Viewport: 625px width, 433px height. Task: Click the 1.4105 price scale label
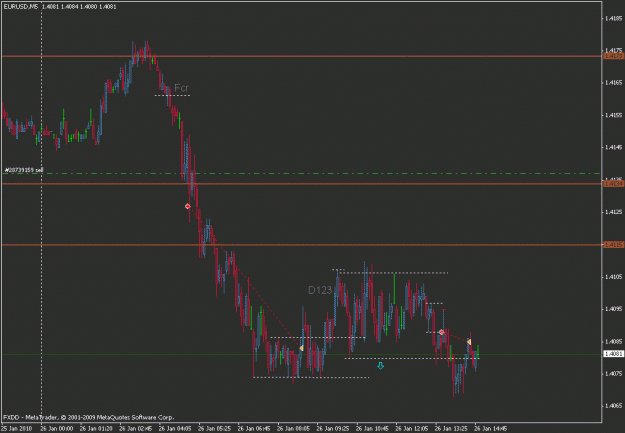click(x=614, y=276)
